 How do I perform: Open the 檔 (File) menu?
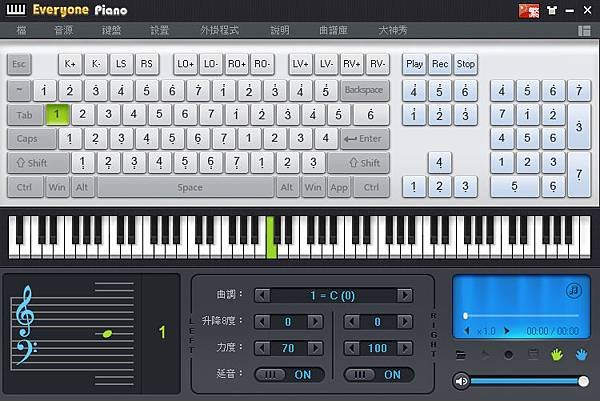point(22,30)
